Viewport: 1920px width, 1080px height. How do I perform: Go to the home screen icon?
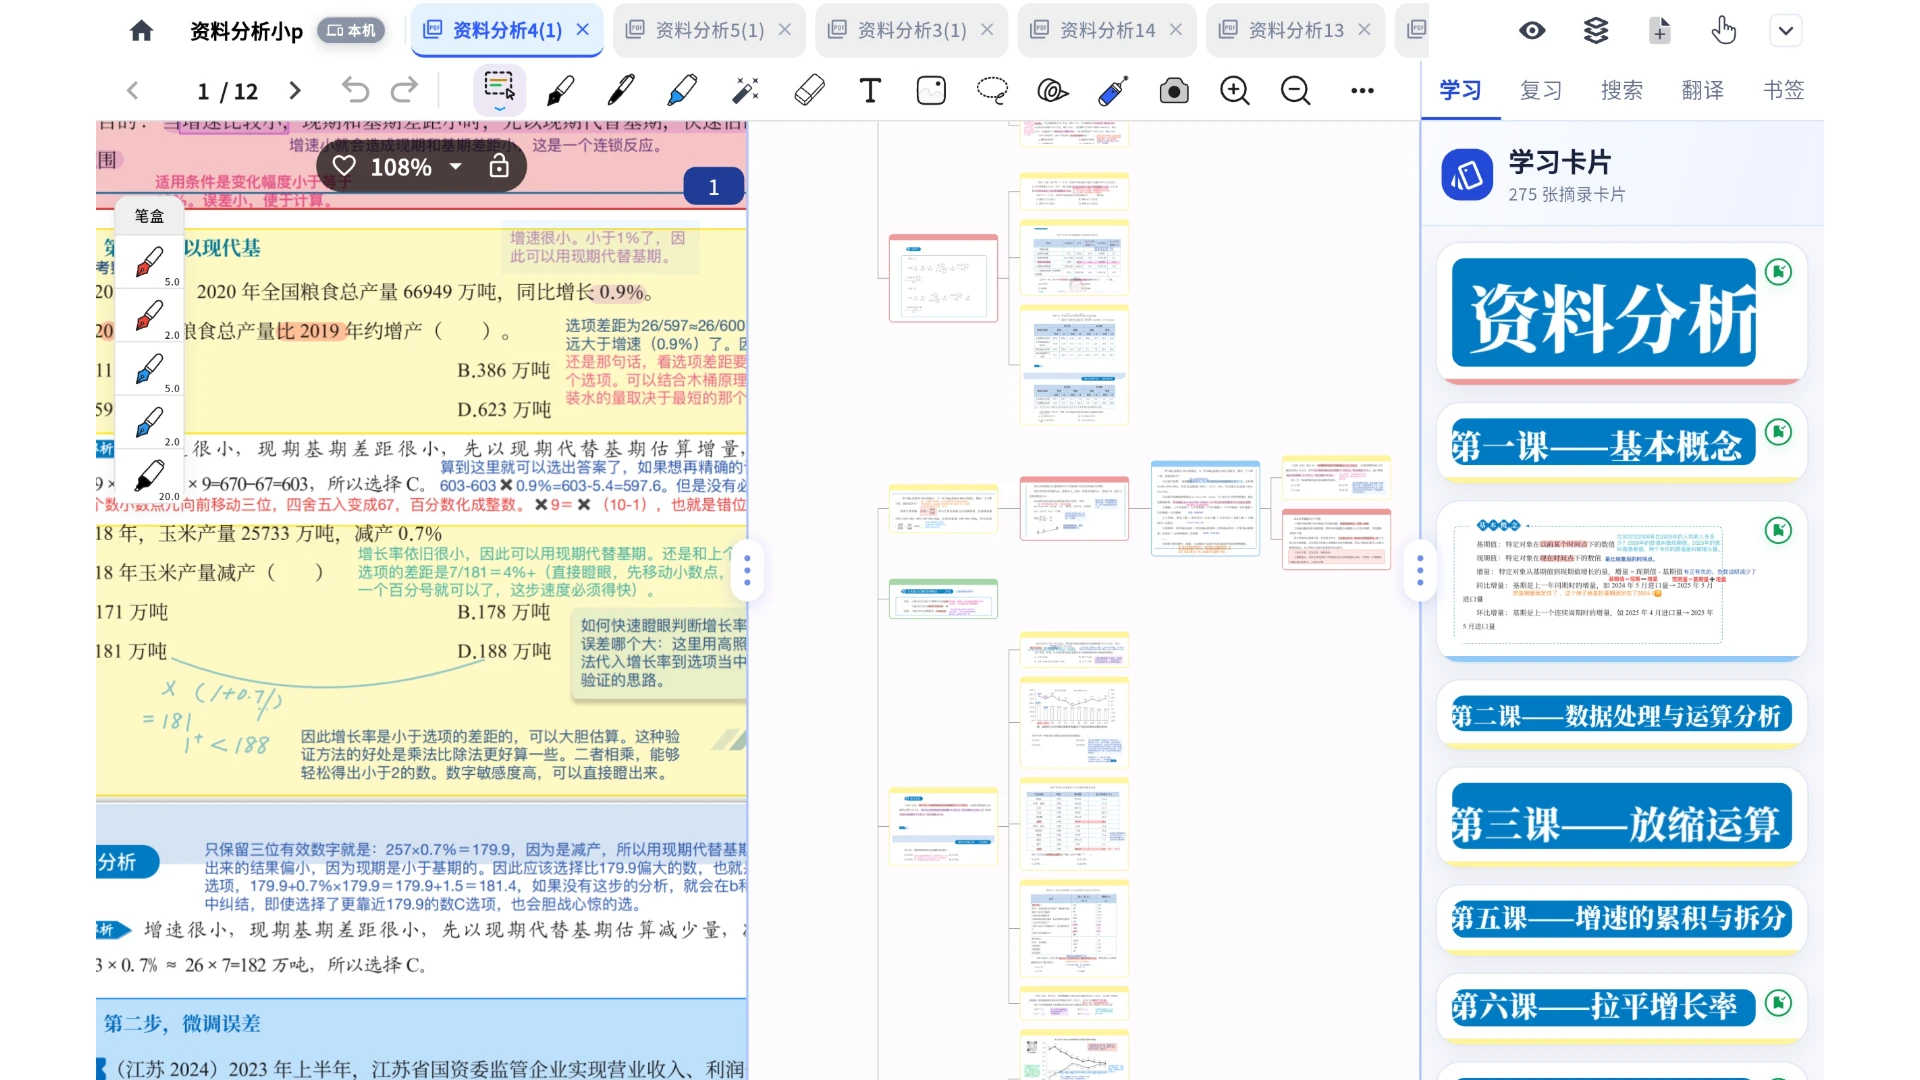(141, 30)
